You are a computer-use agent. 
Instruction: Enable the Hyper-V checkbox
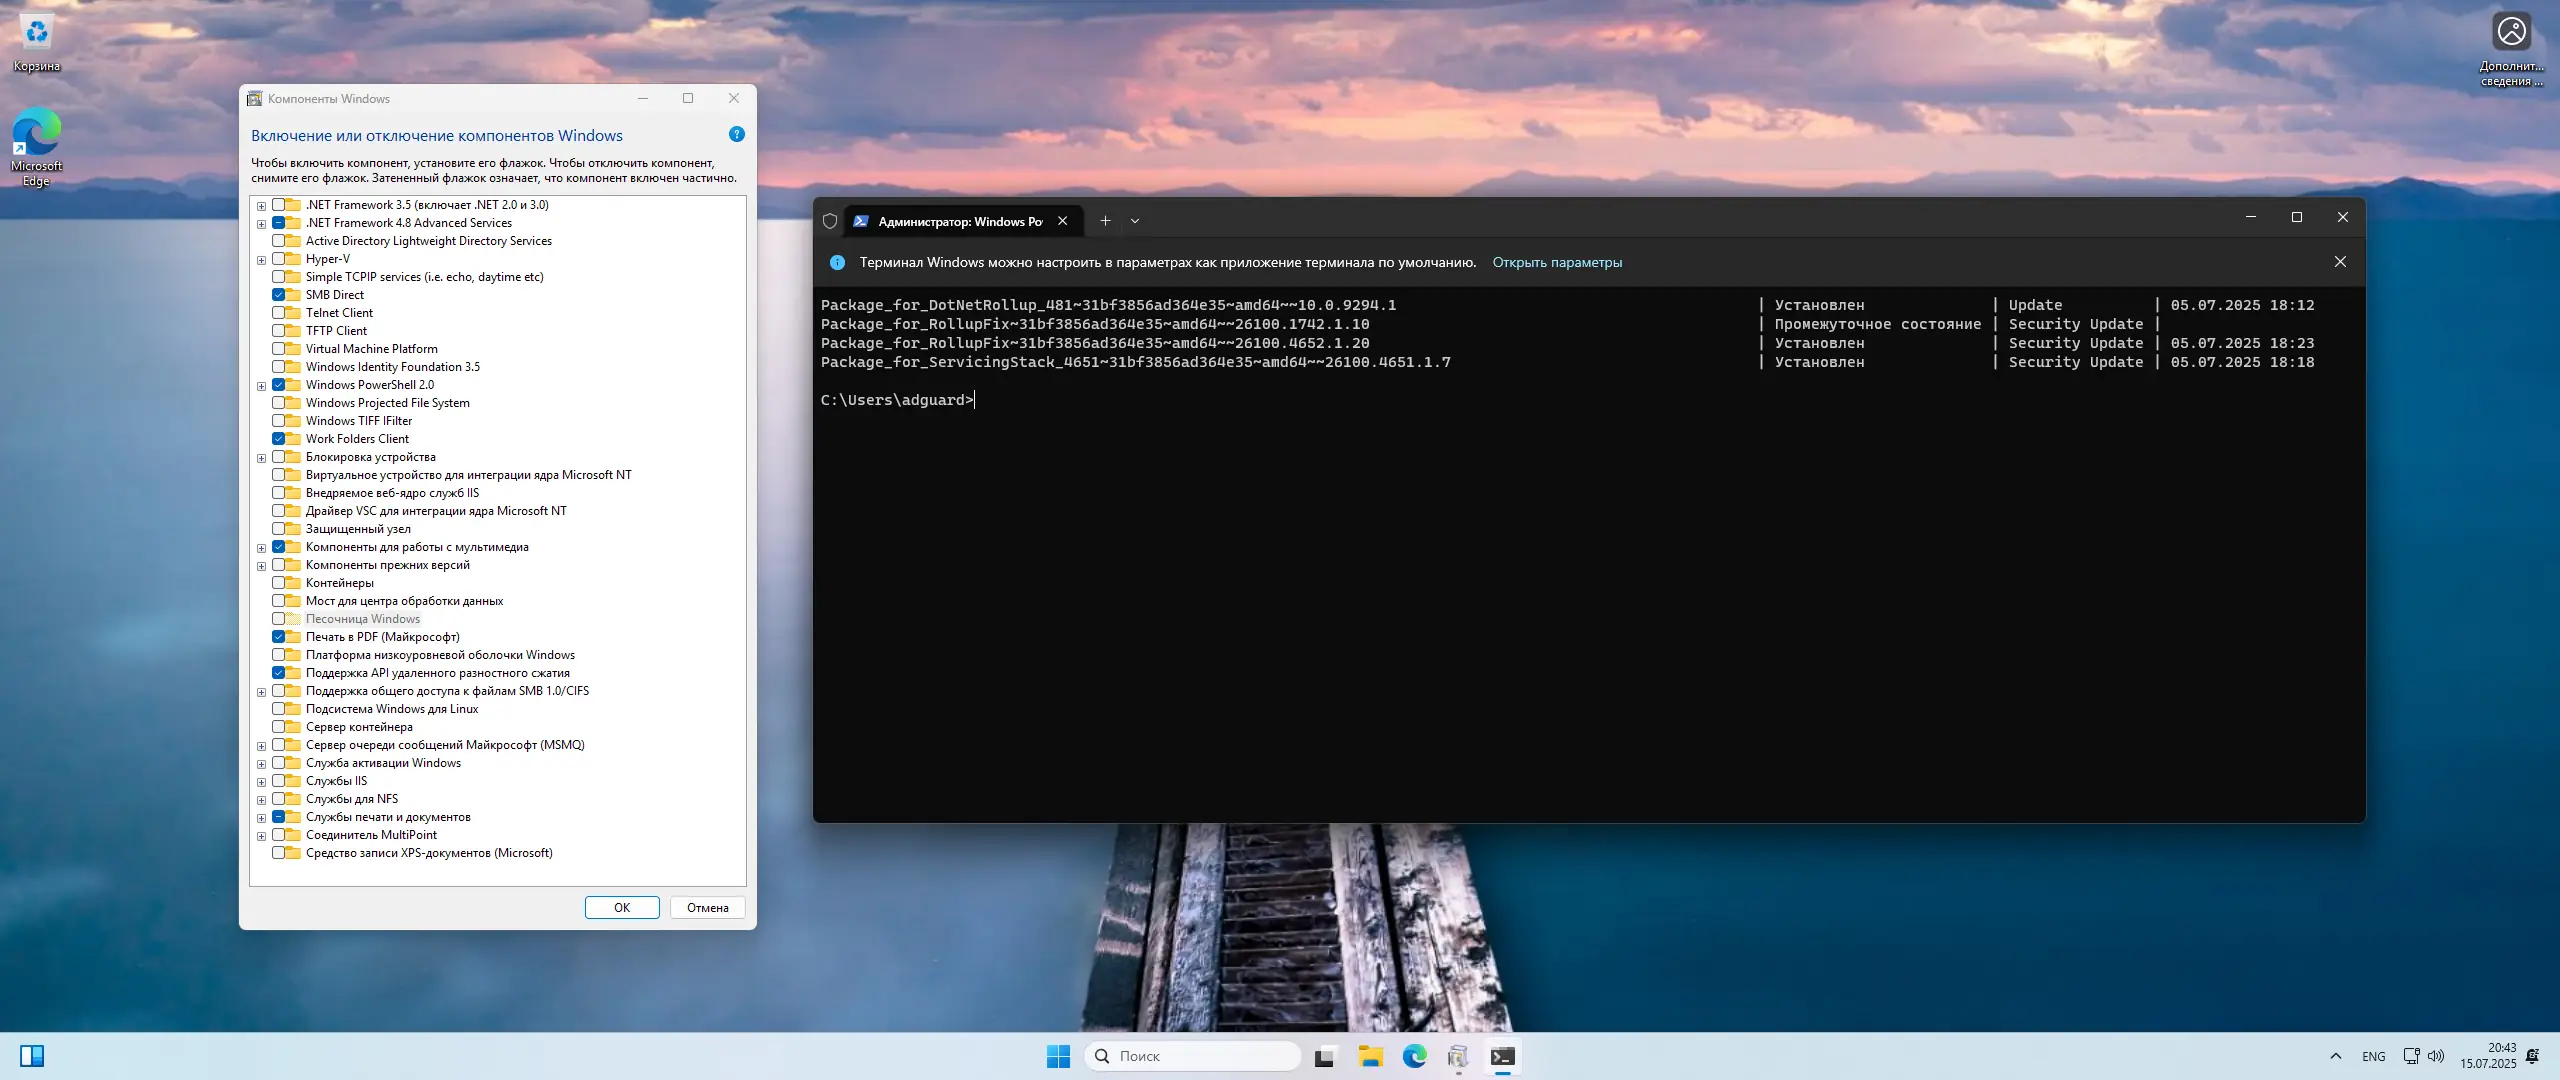(279, 259)
